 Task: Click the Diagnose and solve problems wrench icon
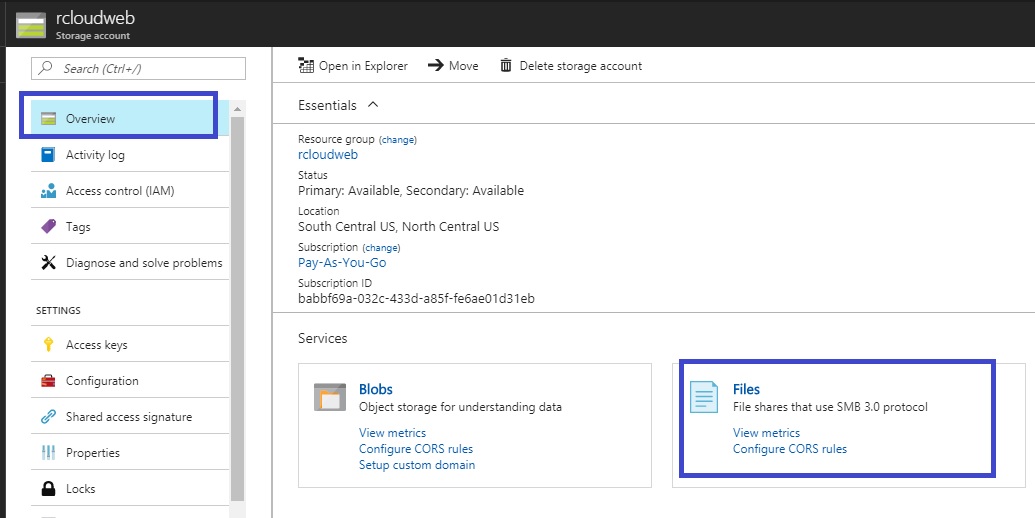tap(47, 263)
